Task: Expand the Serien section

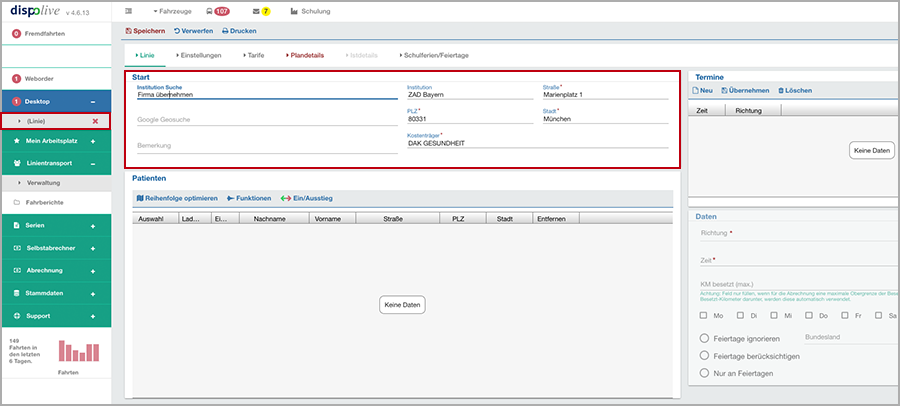Action: coord(93,226)
